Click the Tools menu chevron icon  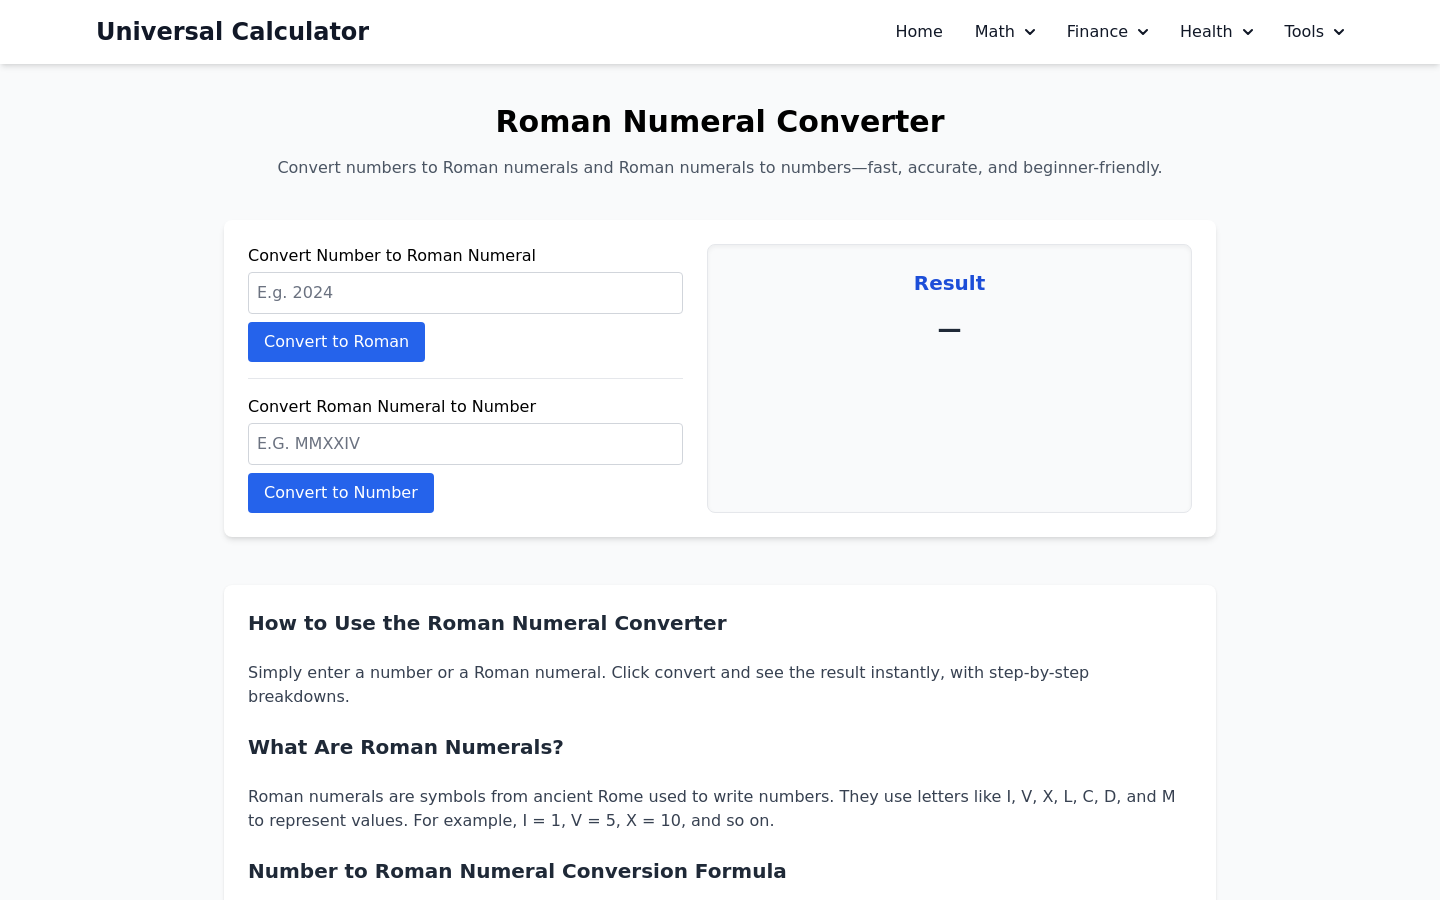tap(1338, 32)
